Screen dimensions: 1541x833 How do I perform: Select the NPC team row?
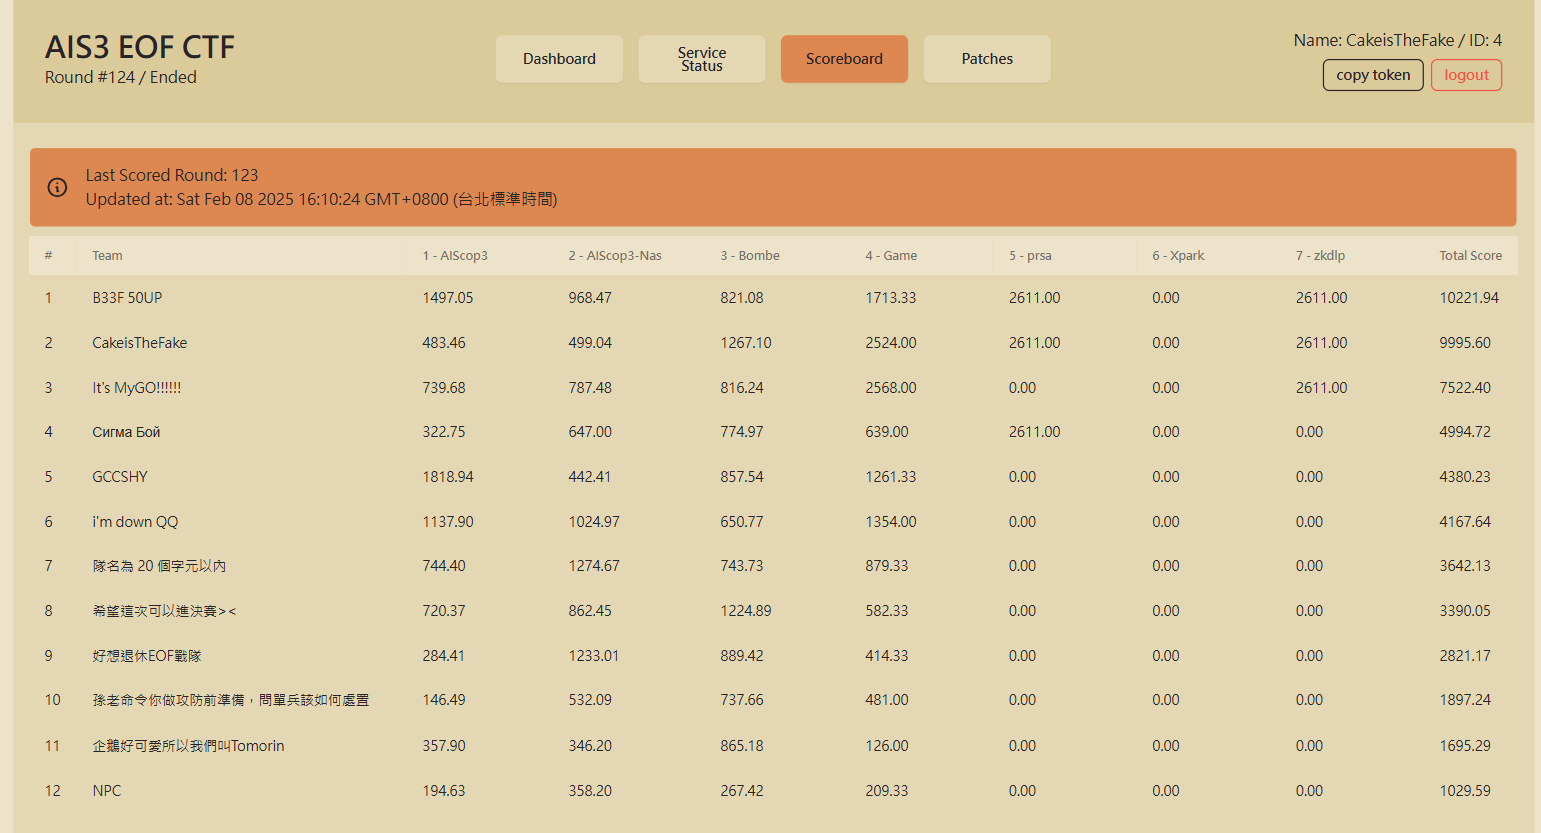773,791
